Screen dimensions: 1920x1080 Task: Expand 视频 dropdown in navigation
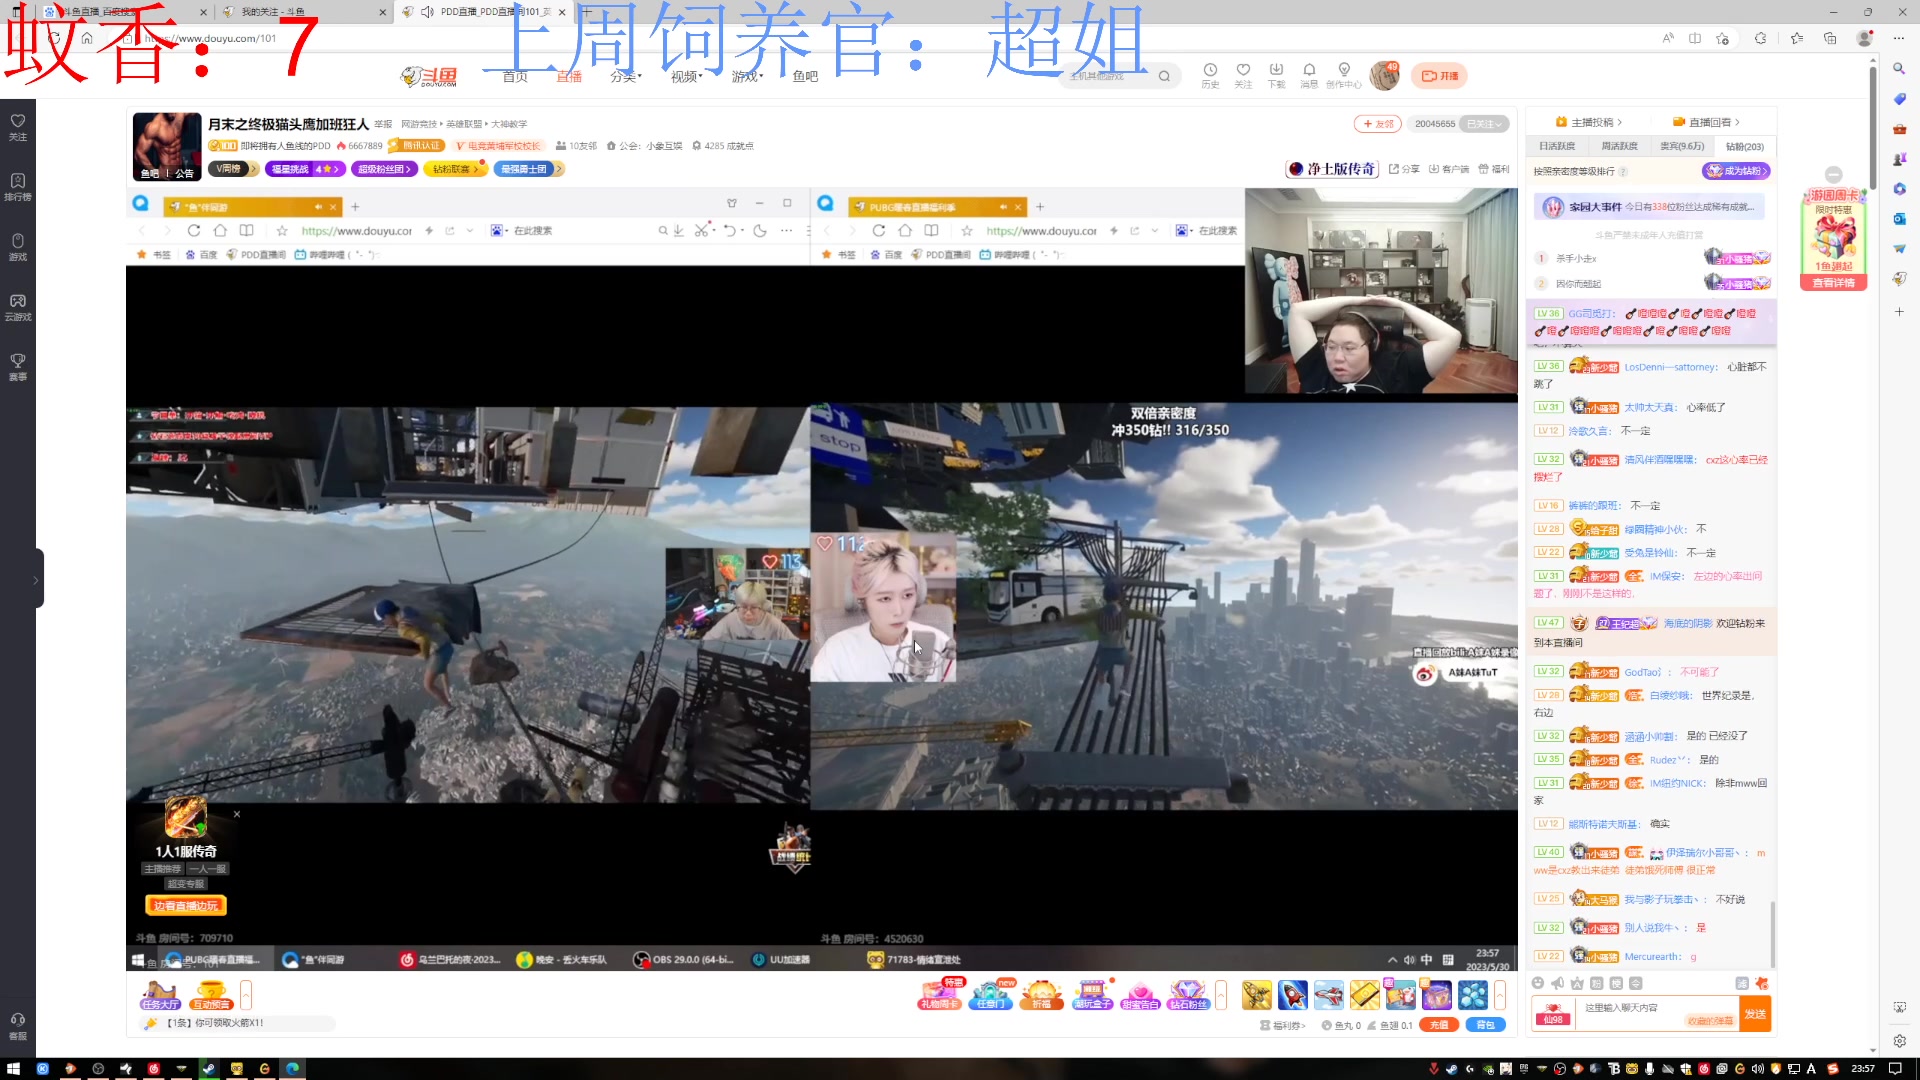click(x=686, y=77)
